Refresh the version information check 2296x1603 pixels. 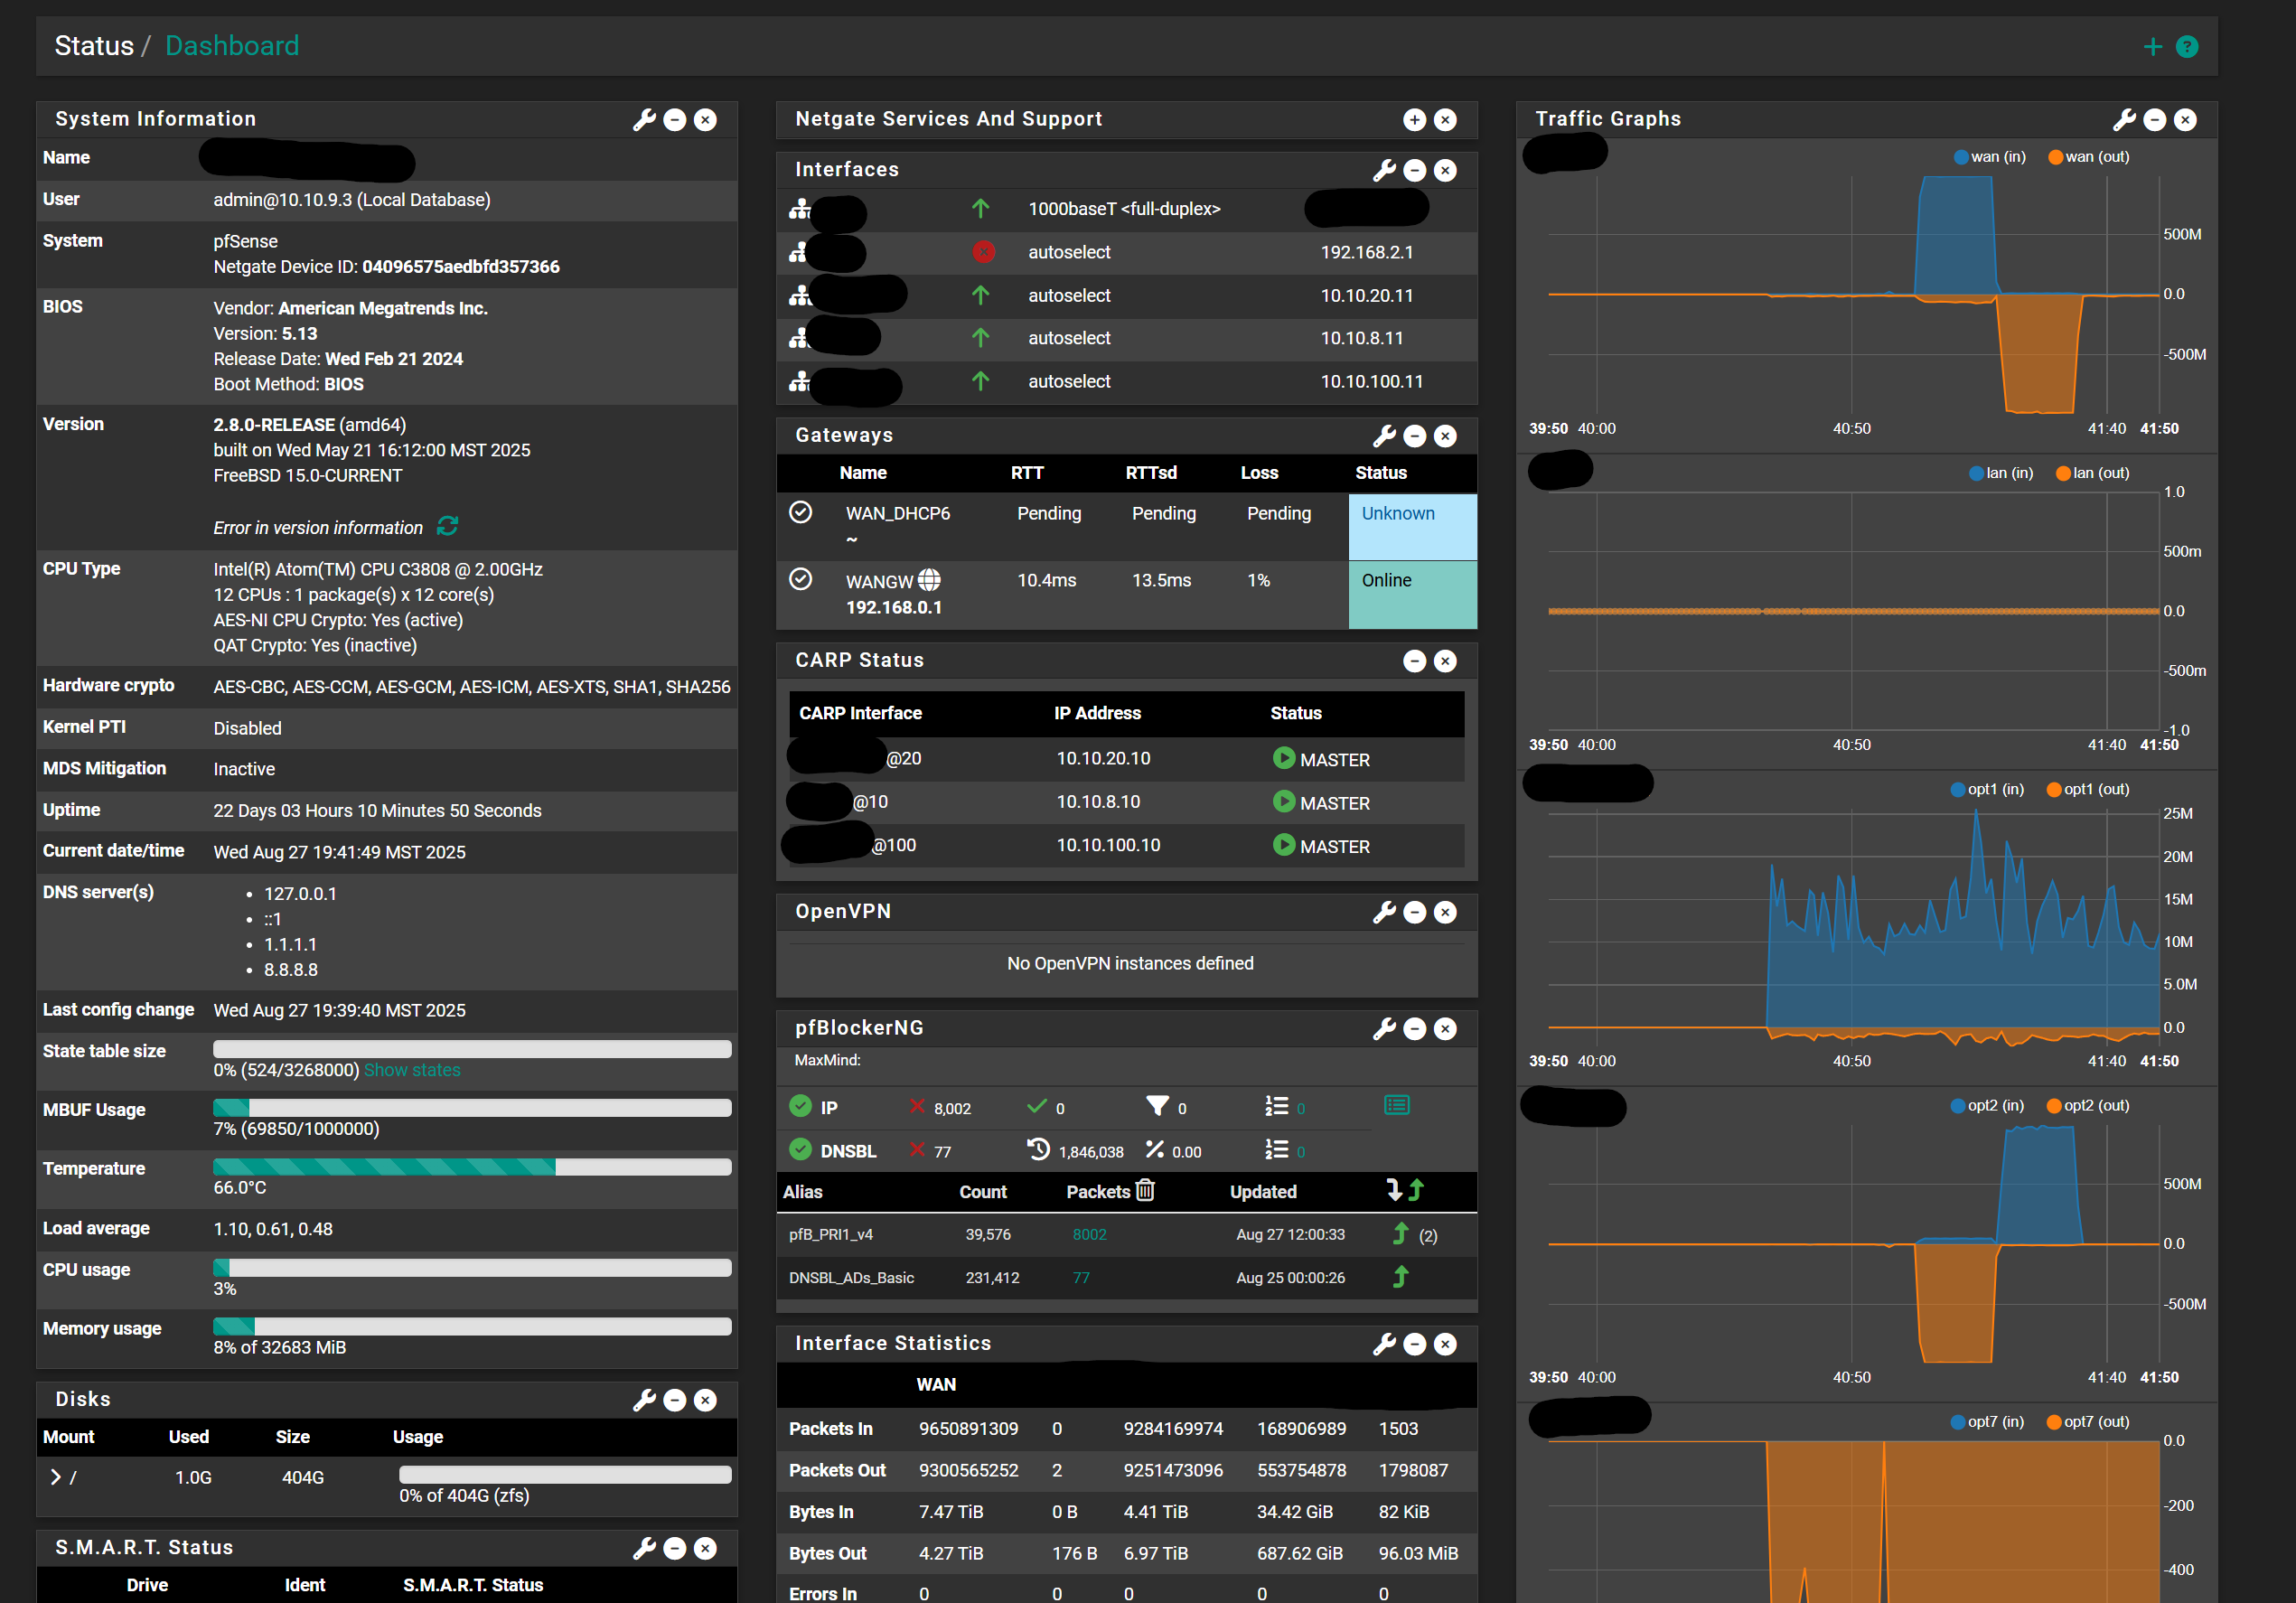tap(447, 526)
